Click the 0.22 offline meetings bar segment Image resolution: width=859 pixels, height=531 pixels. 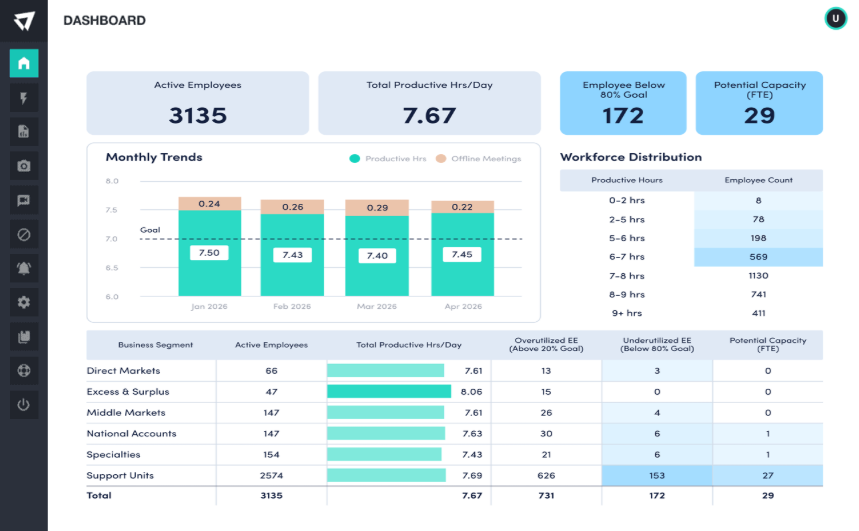pyautogui.click(x=462, y=207)
